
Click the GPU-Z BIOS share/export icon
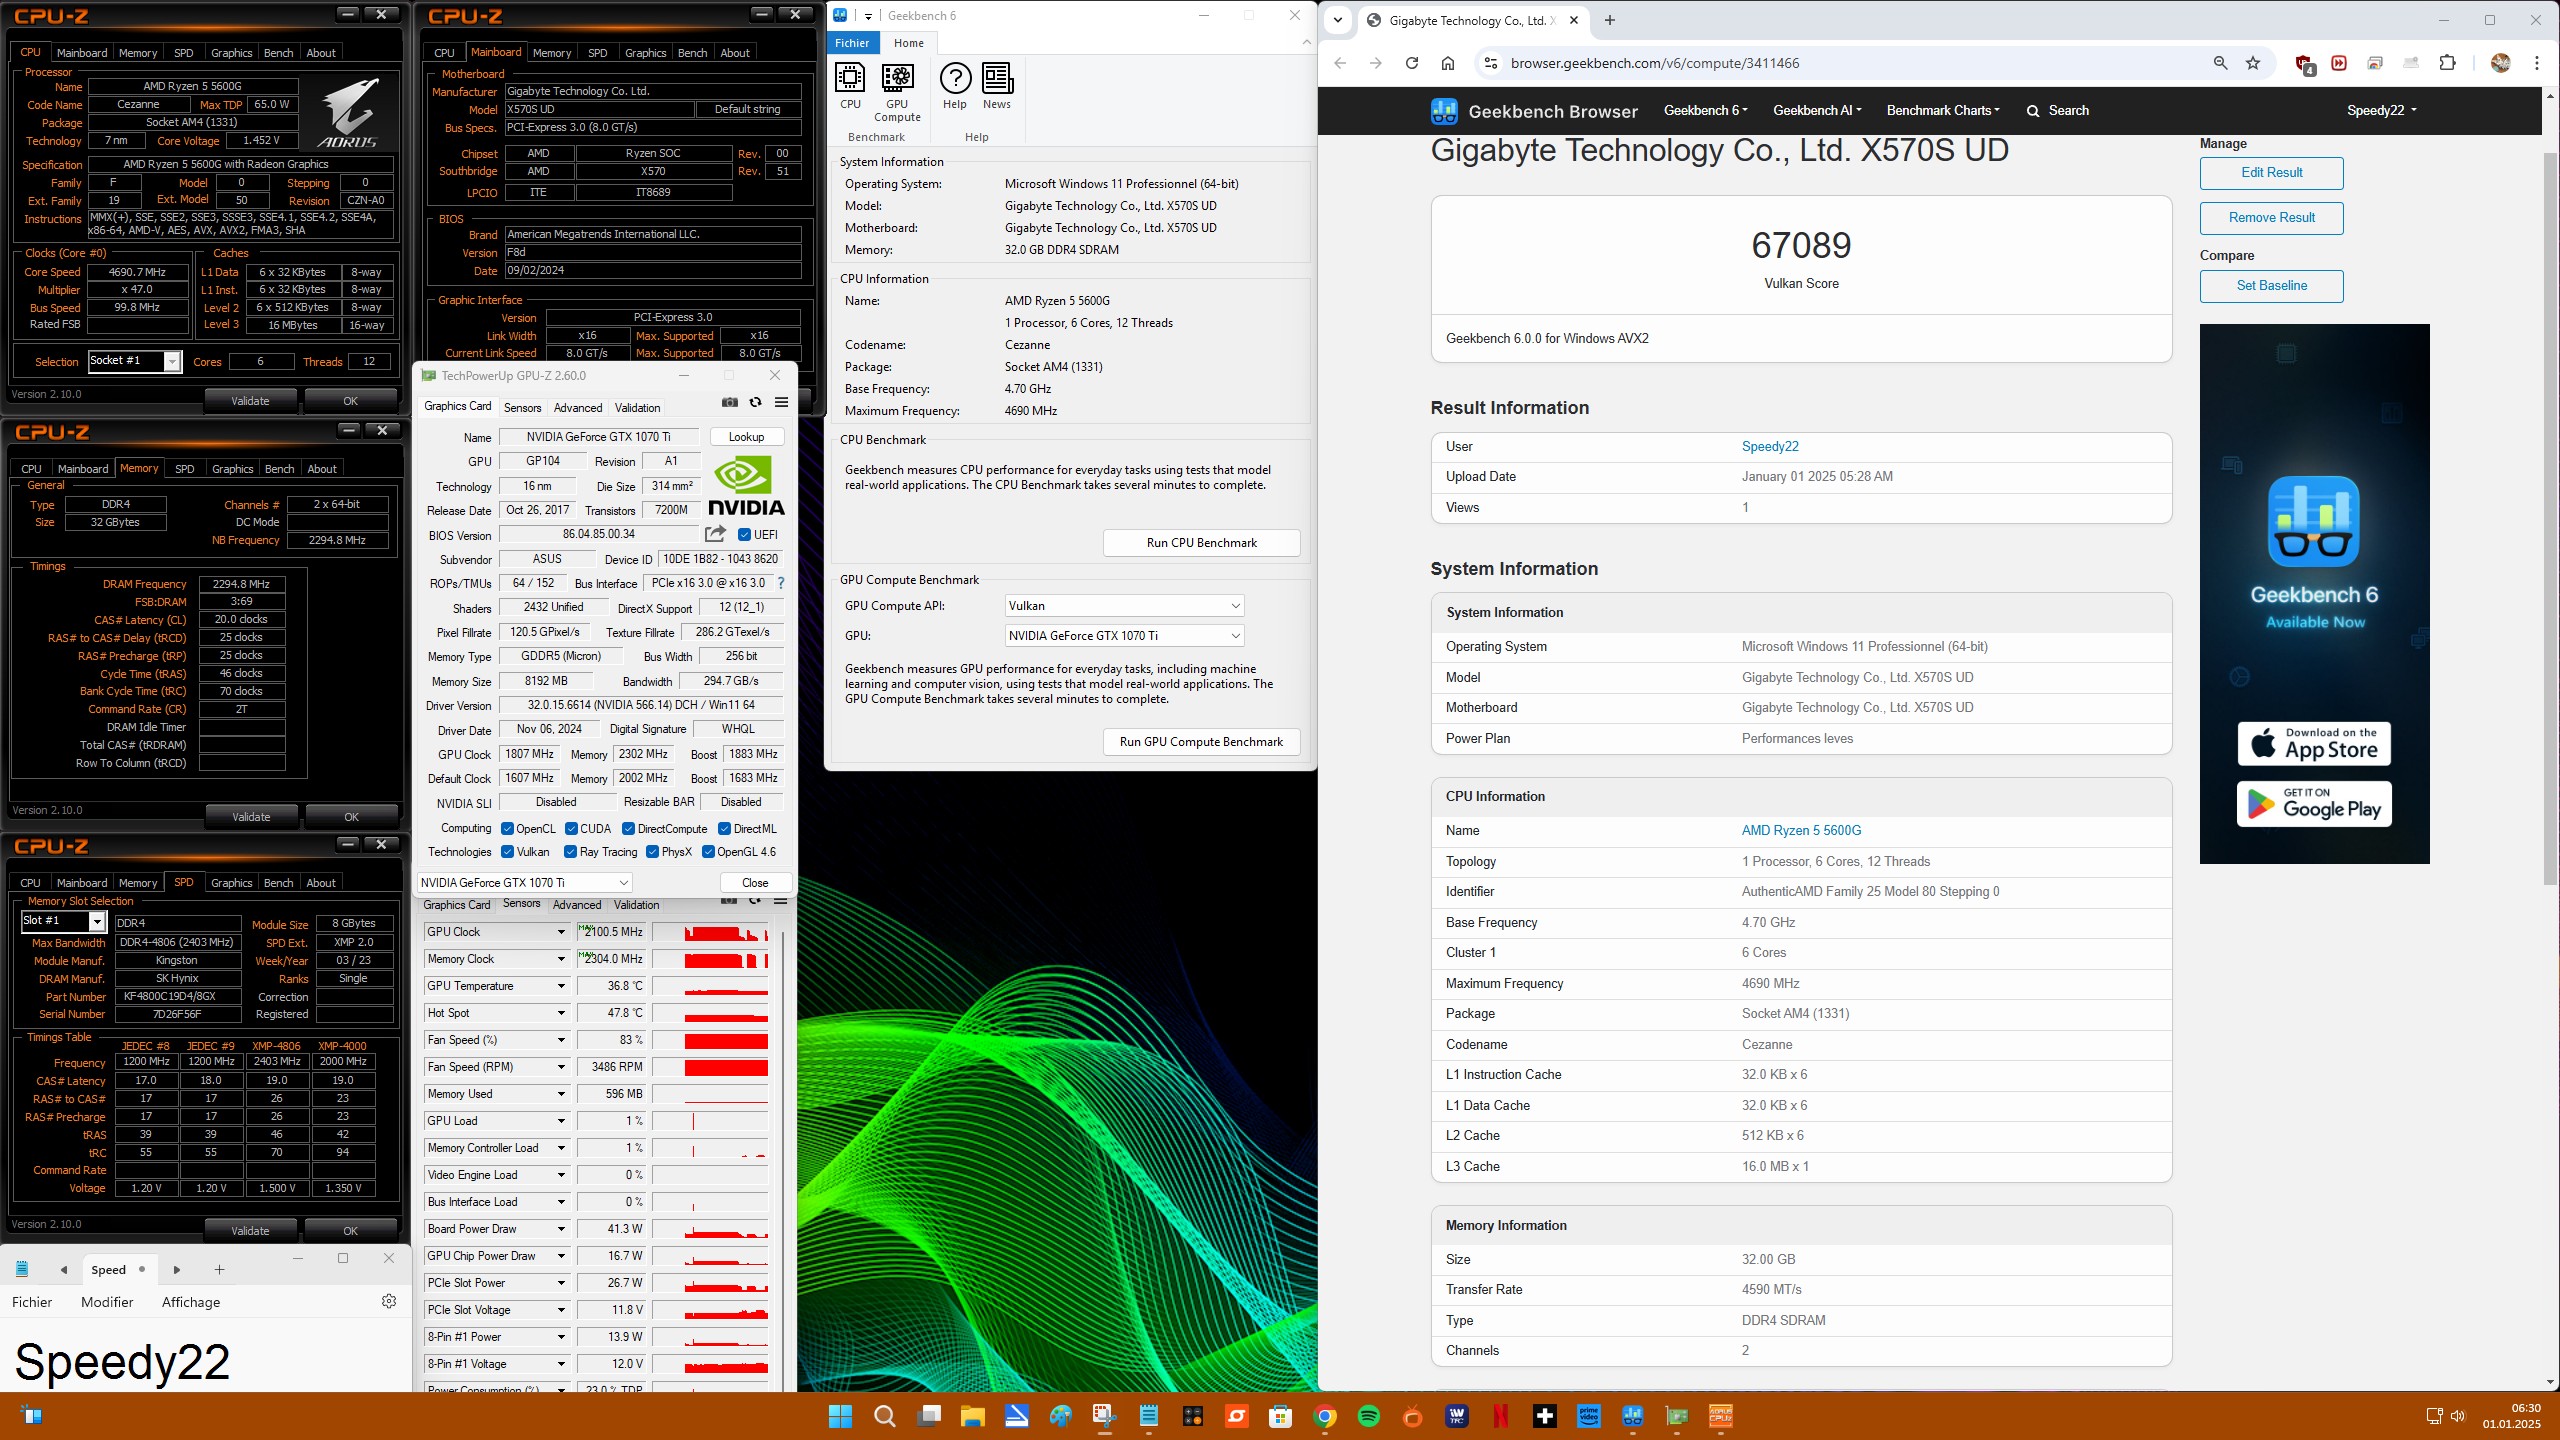point(715,534)
